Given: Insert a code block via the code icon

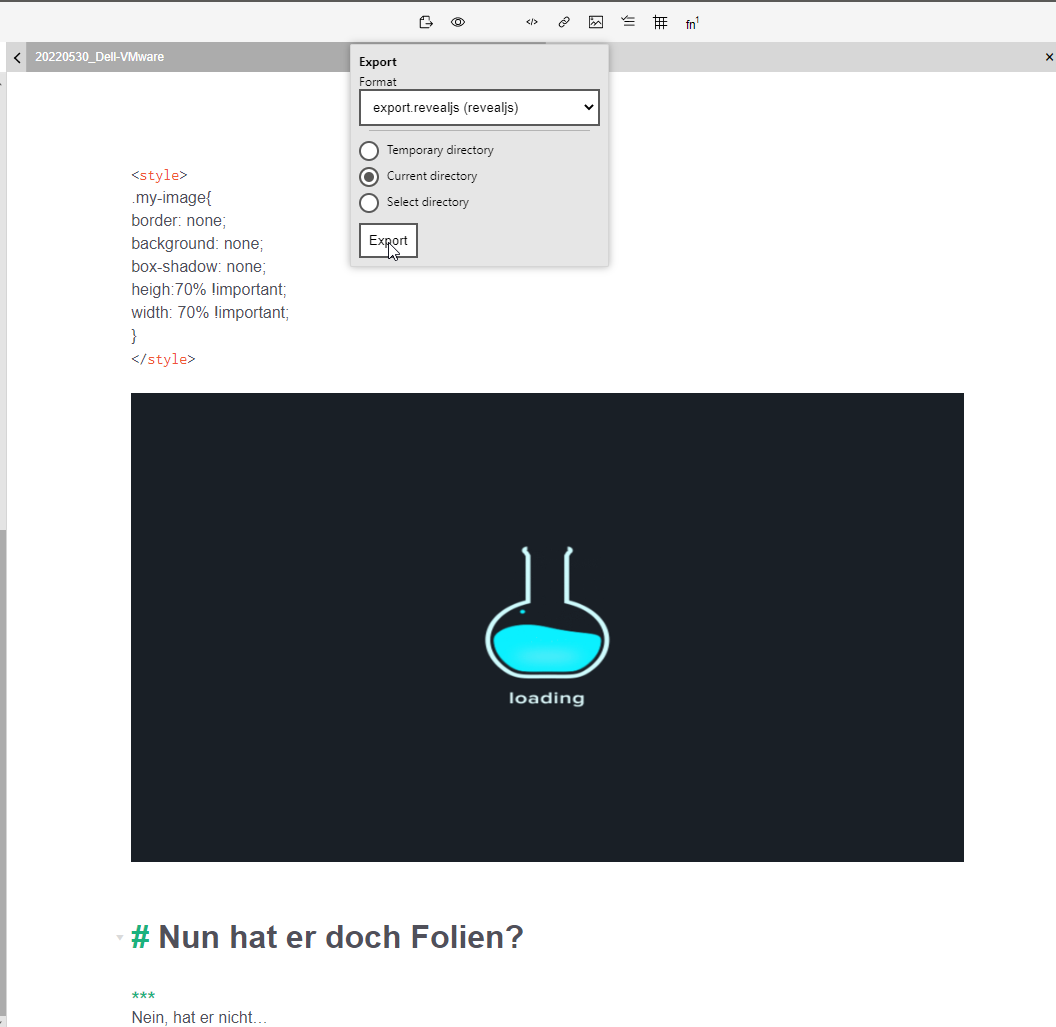Looking at the screenshot, I should tap(532, 22).
